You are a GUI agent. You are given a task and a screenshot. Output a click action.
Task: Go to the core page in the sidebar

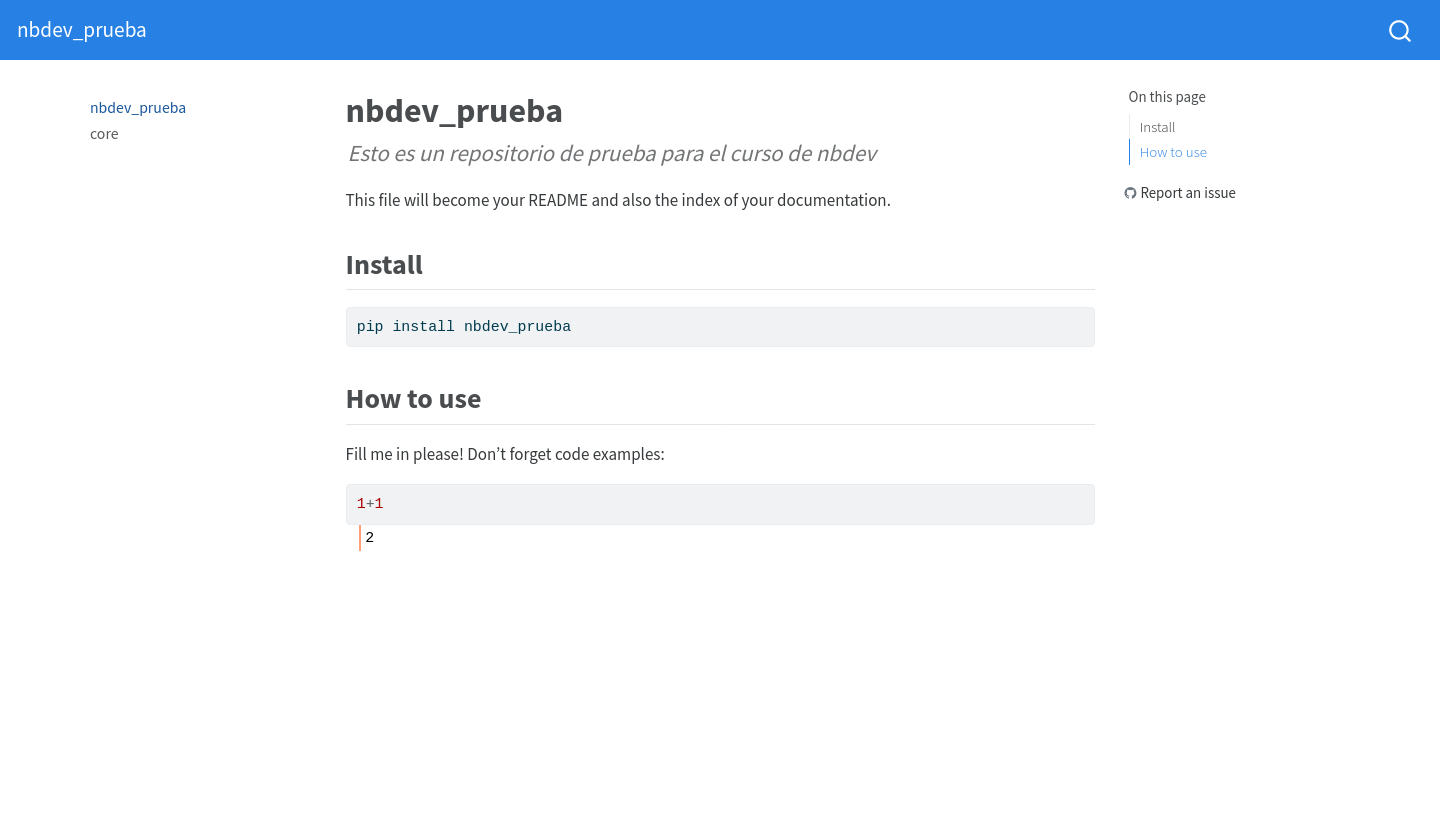tap(104, 134)
